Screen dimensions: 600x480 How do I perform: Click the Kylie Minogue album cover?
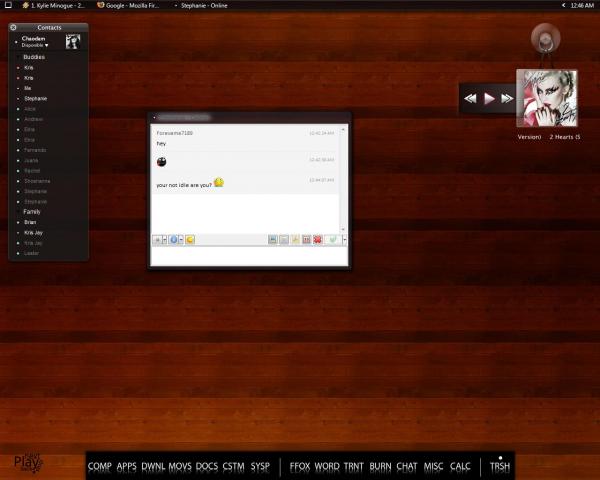click(547, 98)
